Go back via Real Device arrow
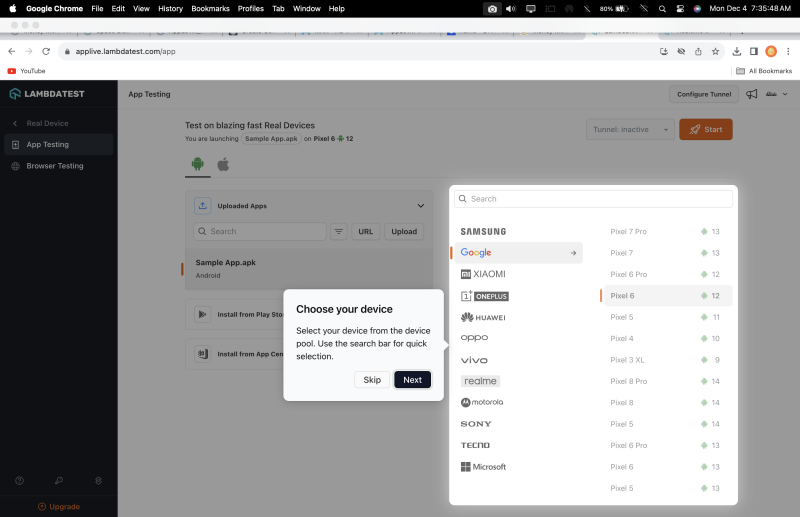Viewport: 800px width, 517px height. 15,124
